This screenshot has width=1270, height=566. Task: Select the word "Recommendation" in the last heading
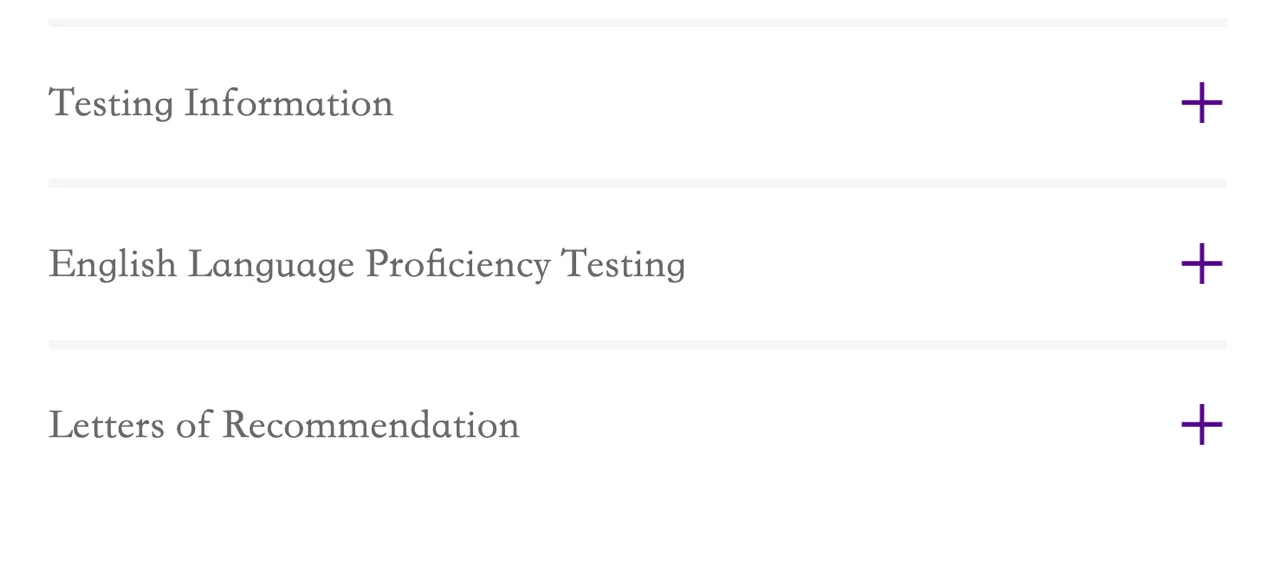(370, 426)
